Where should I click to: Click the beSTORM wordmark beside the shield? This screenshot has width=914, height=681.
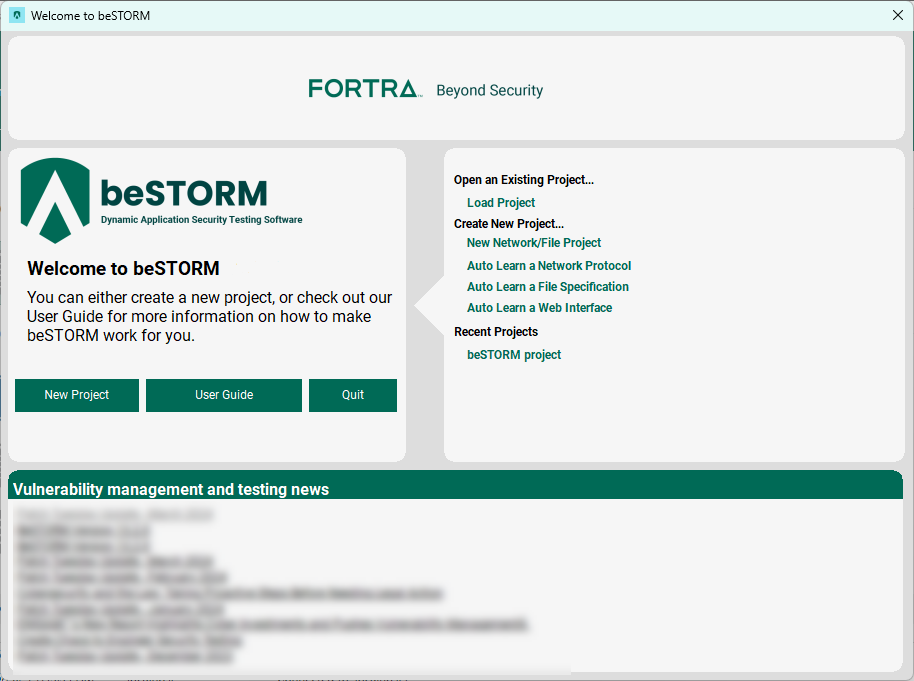pyautogui.click(x=184, y=192)
